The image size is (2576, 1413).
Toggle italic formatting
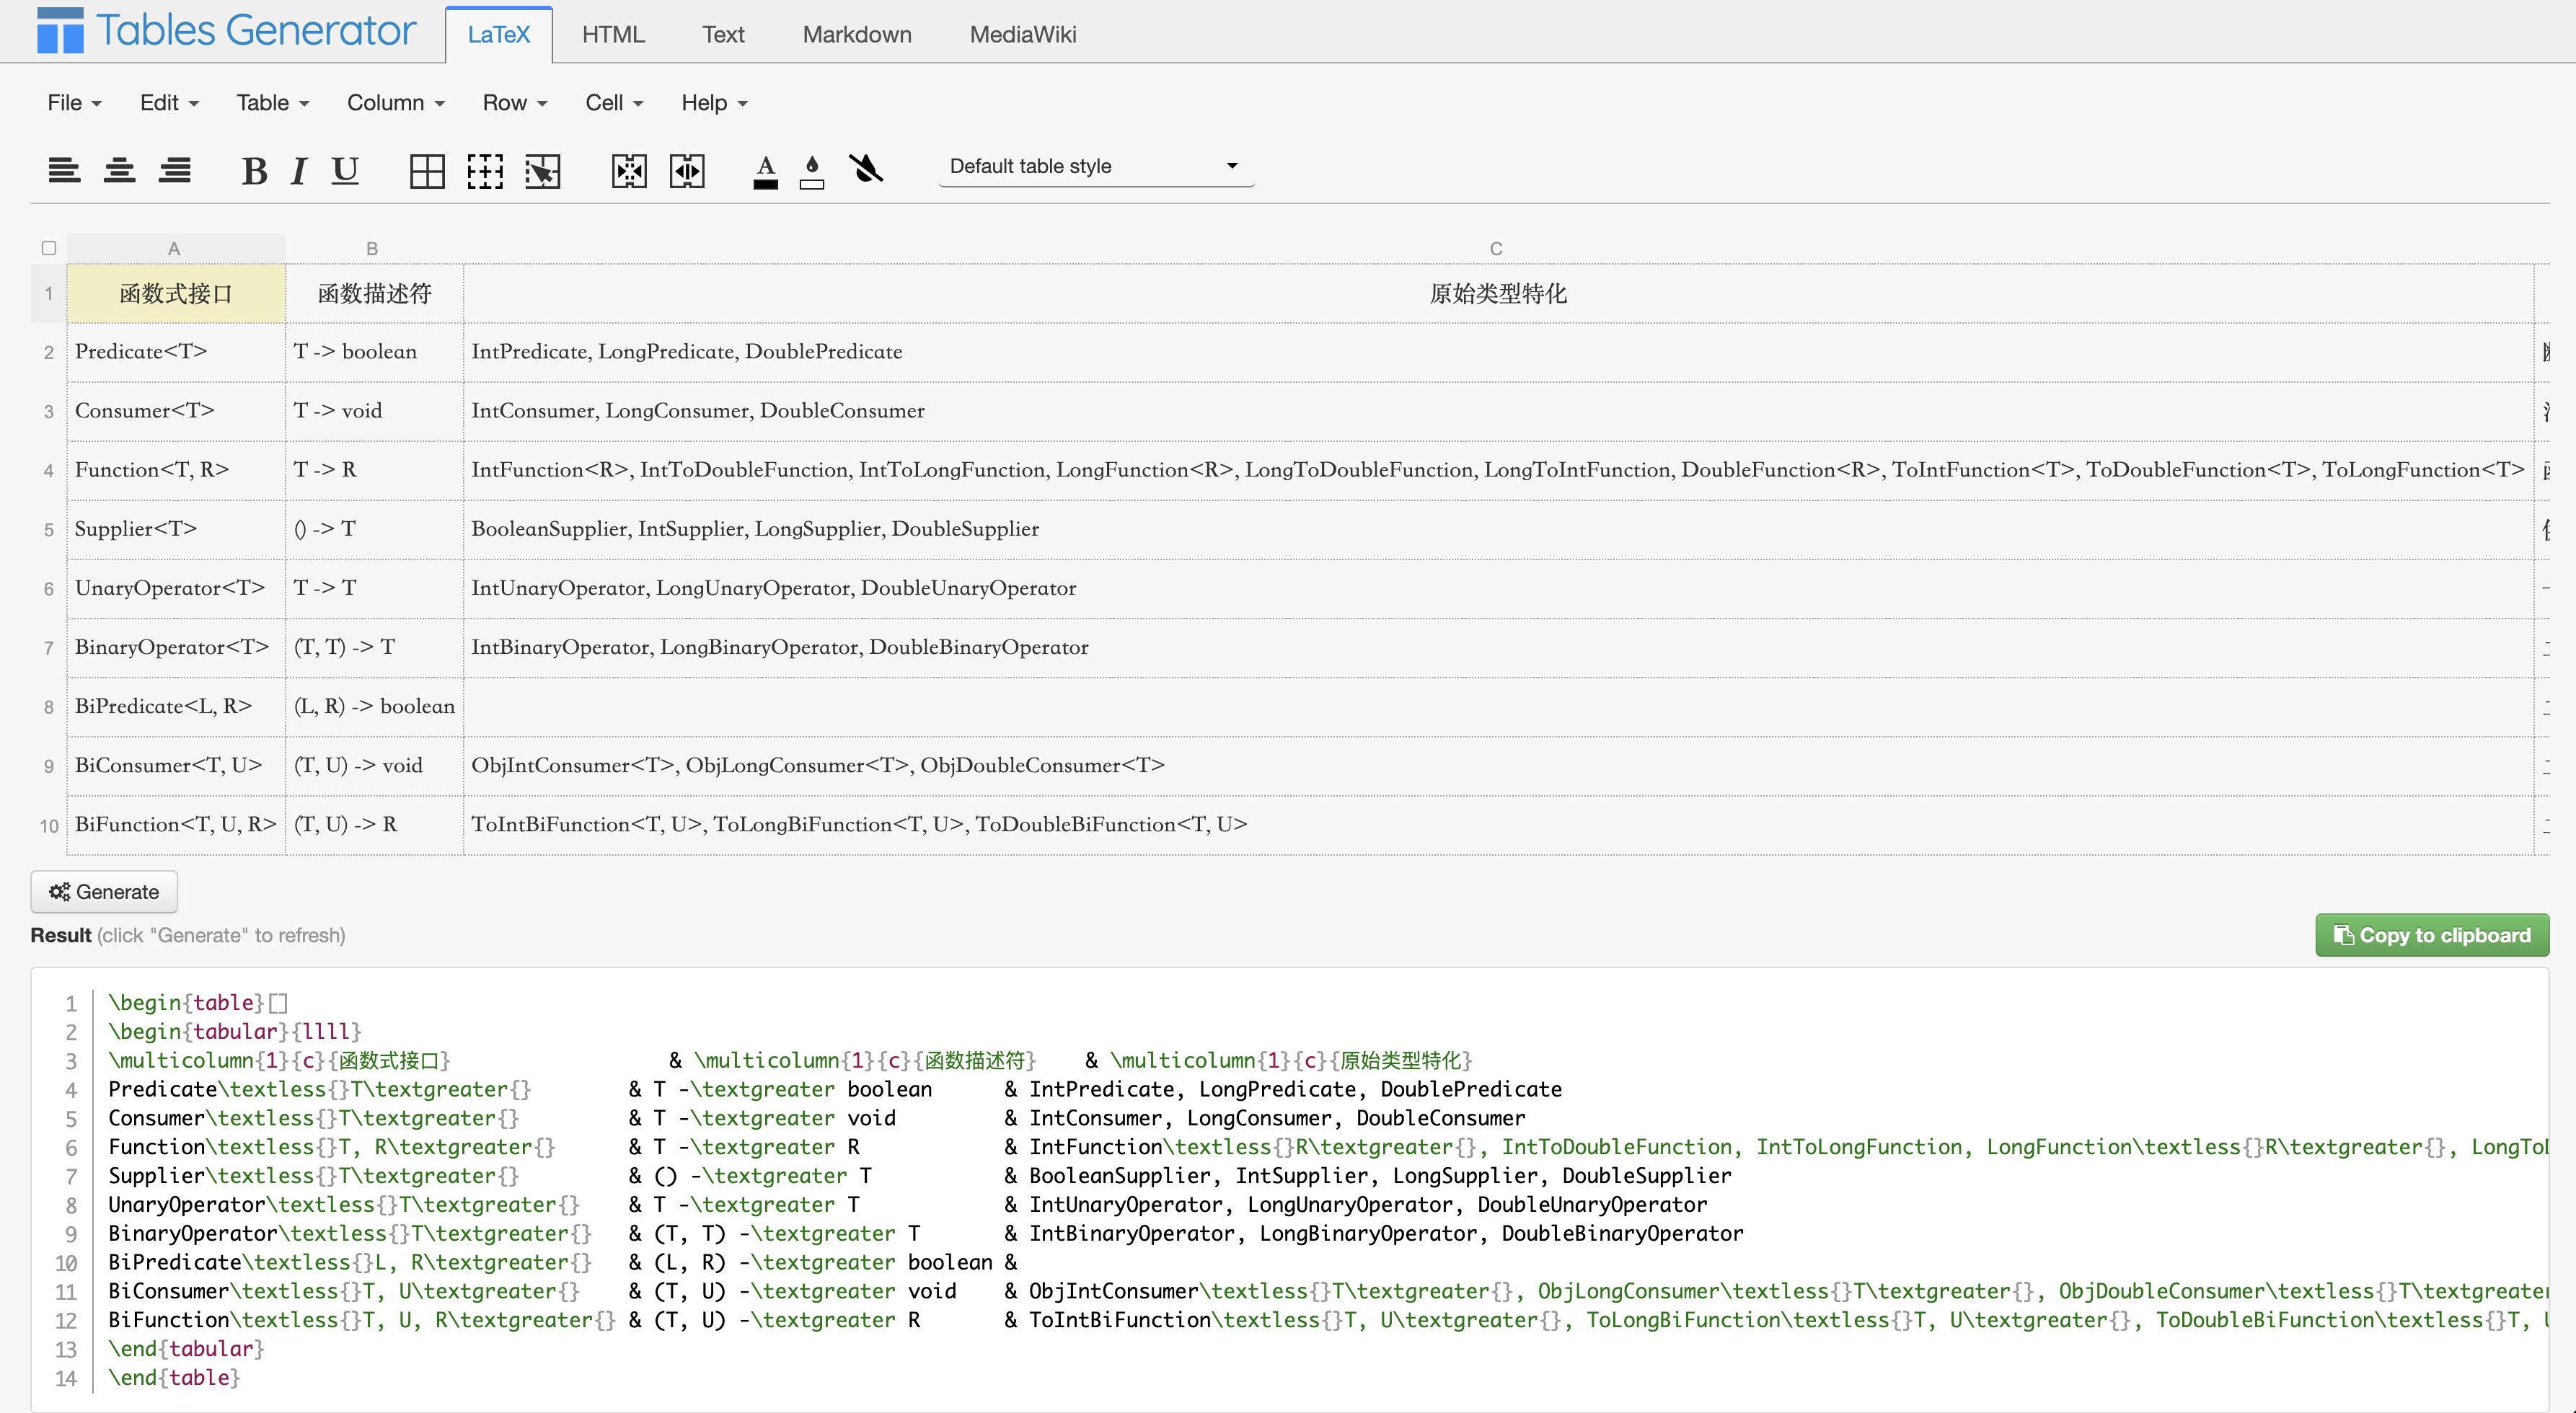click(x=298, y=171)
